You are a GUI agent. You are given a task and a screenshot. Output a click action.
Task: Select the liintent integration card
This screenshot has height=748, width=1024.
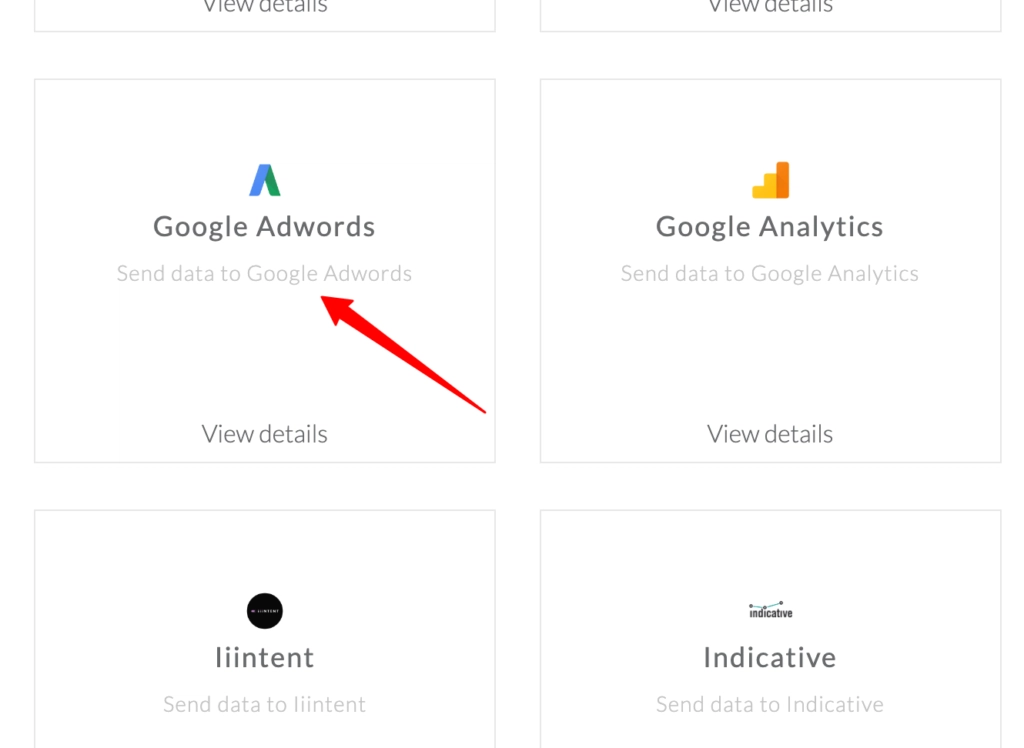click(264, 628)
